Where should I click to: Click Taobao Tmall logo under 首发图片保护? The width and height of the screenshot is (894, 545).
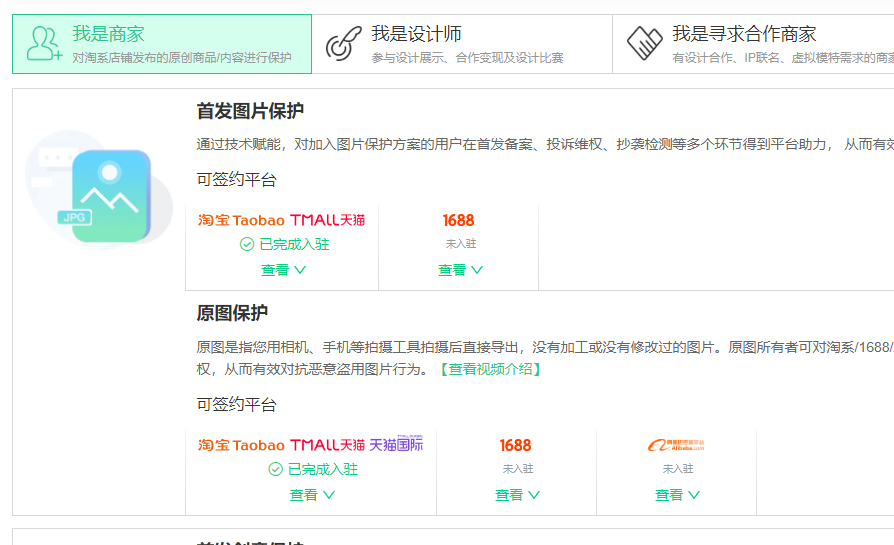[282, 220]
